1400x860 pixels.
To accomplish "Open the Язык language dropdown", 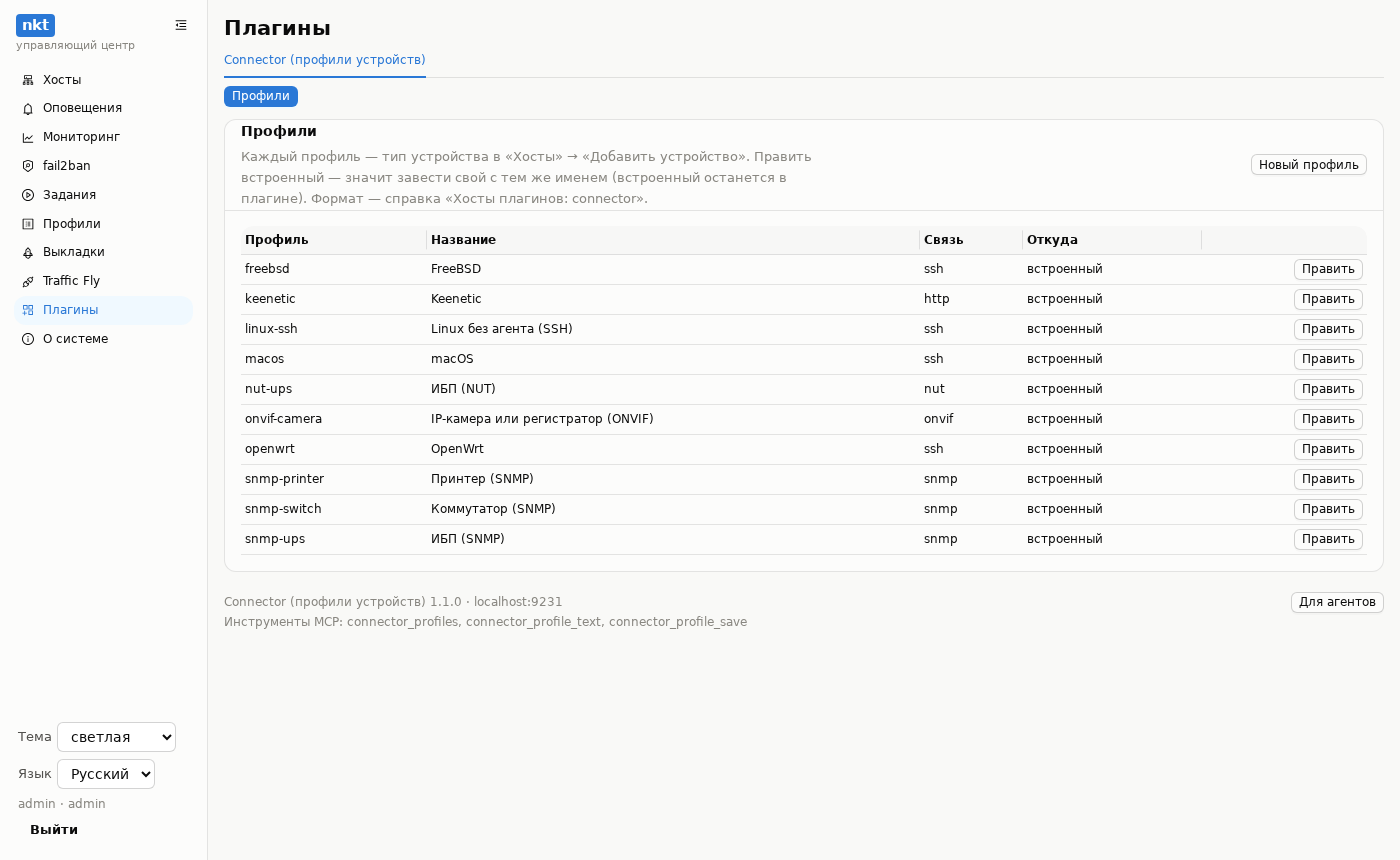I will [106, 774].
